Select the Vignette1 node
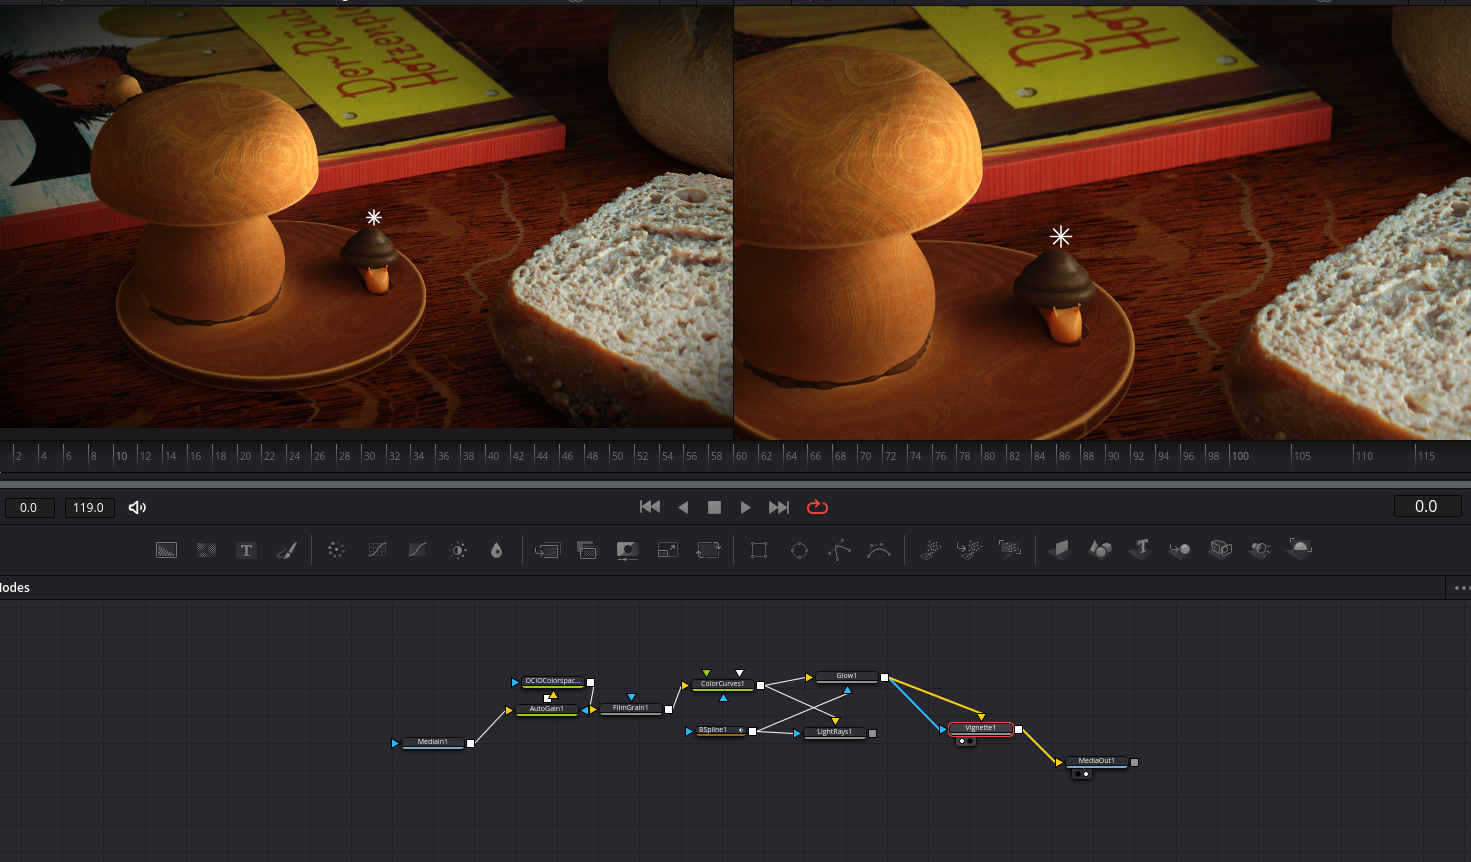This screenshot has height=862, width=1471. (x=981, y=728)
